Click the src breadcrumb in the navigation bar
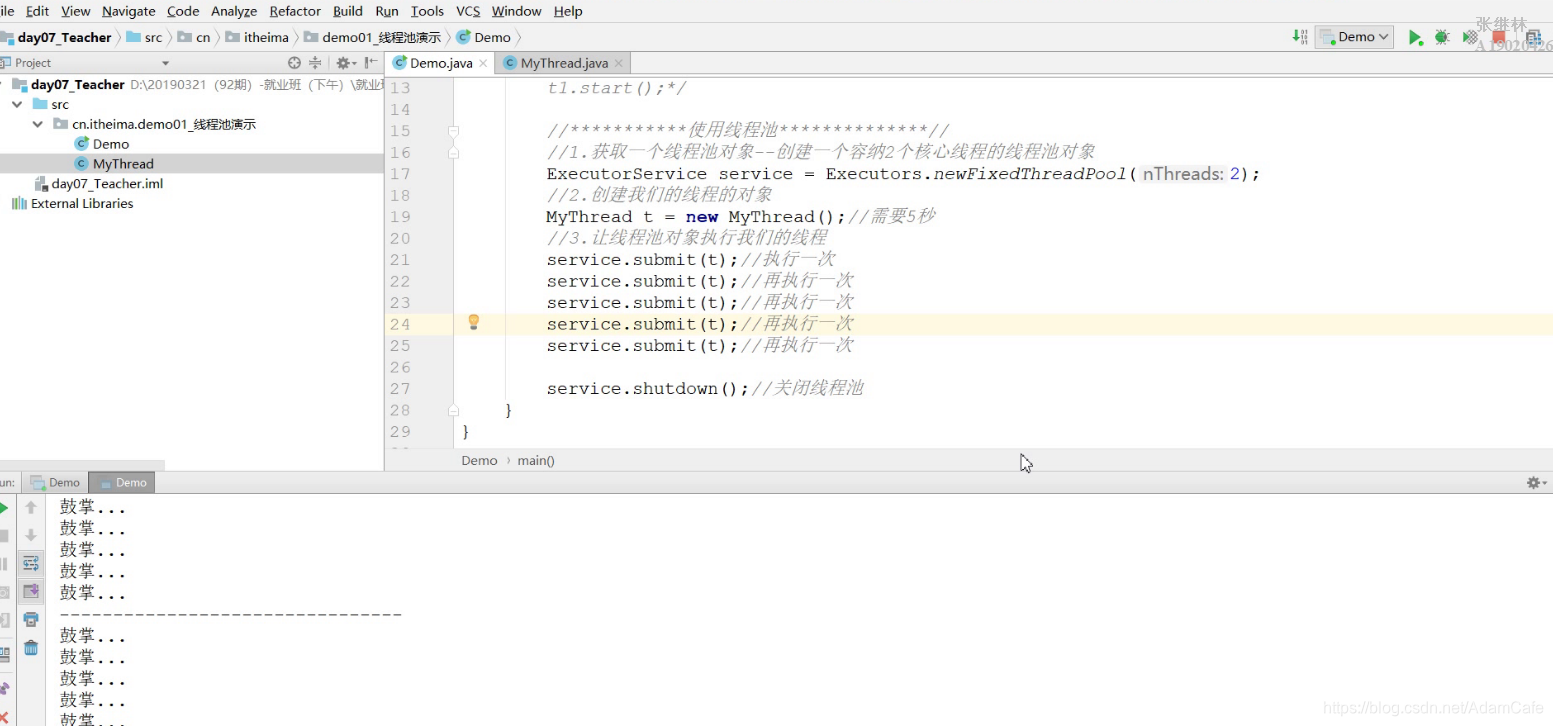Viewport: 1553px width, 726px height. pyautogui.click(x=144, y=37)
